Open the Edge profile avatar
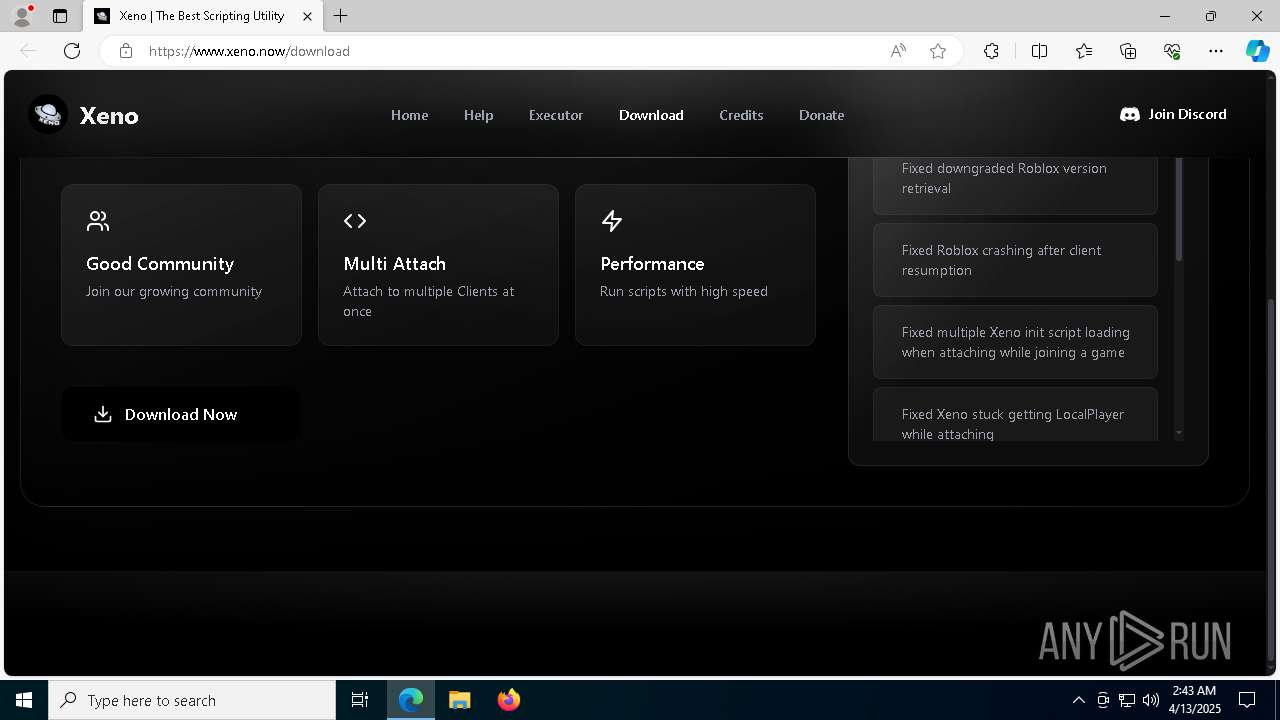Screen dimensions: 1280x720 point(21,16)
